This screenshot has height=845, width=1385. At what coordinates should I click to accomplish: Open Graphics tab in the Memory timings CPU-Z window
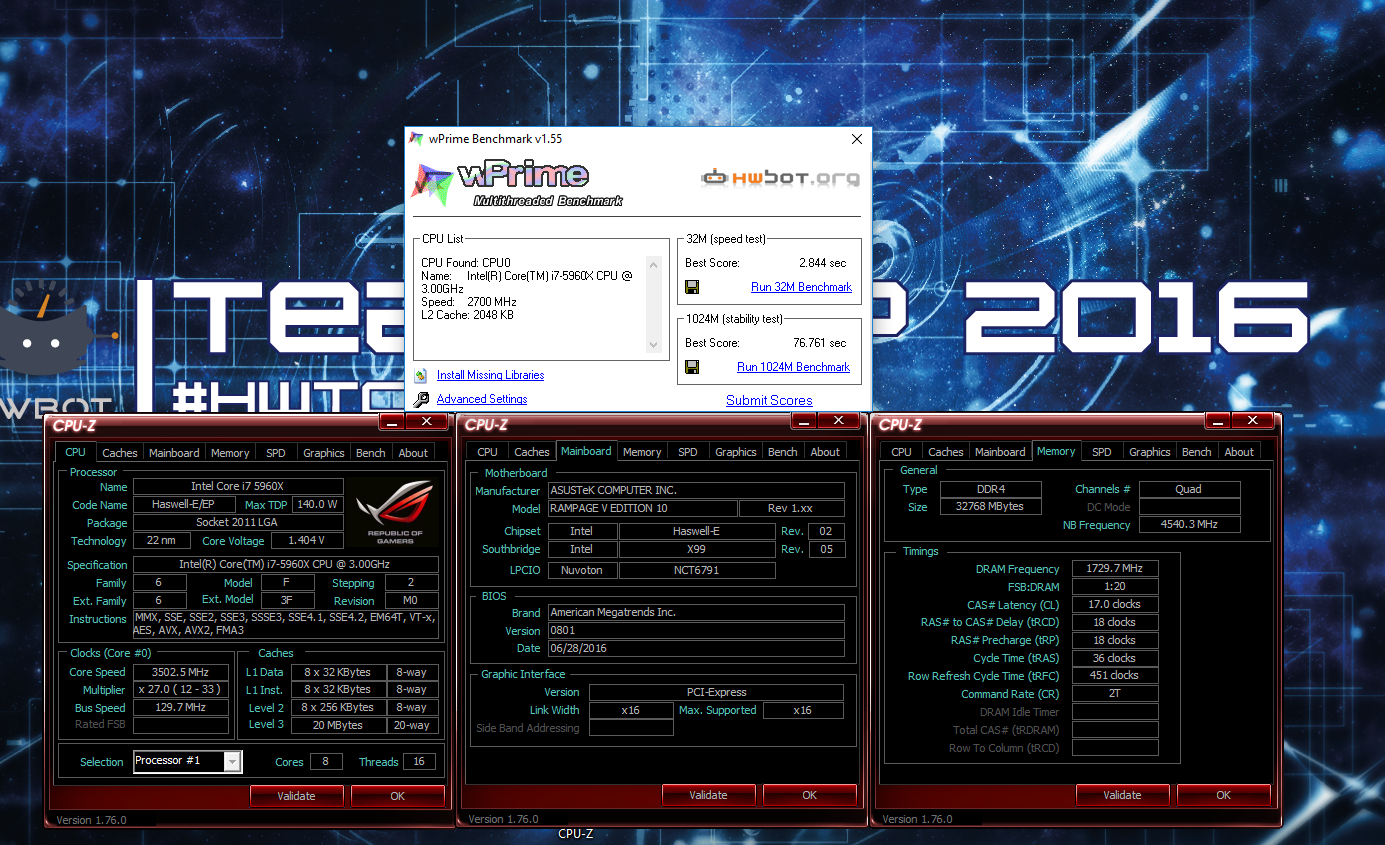pos(1150,452)
